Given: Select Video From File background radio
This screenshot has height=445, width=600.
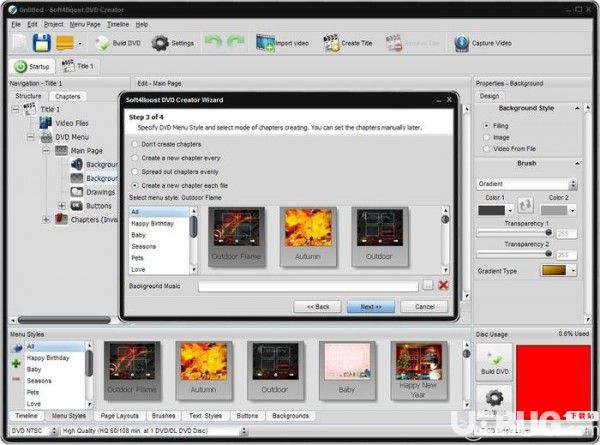Looking at the screenshot, I should coord(486,148).
